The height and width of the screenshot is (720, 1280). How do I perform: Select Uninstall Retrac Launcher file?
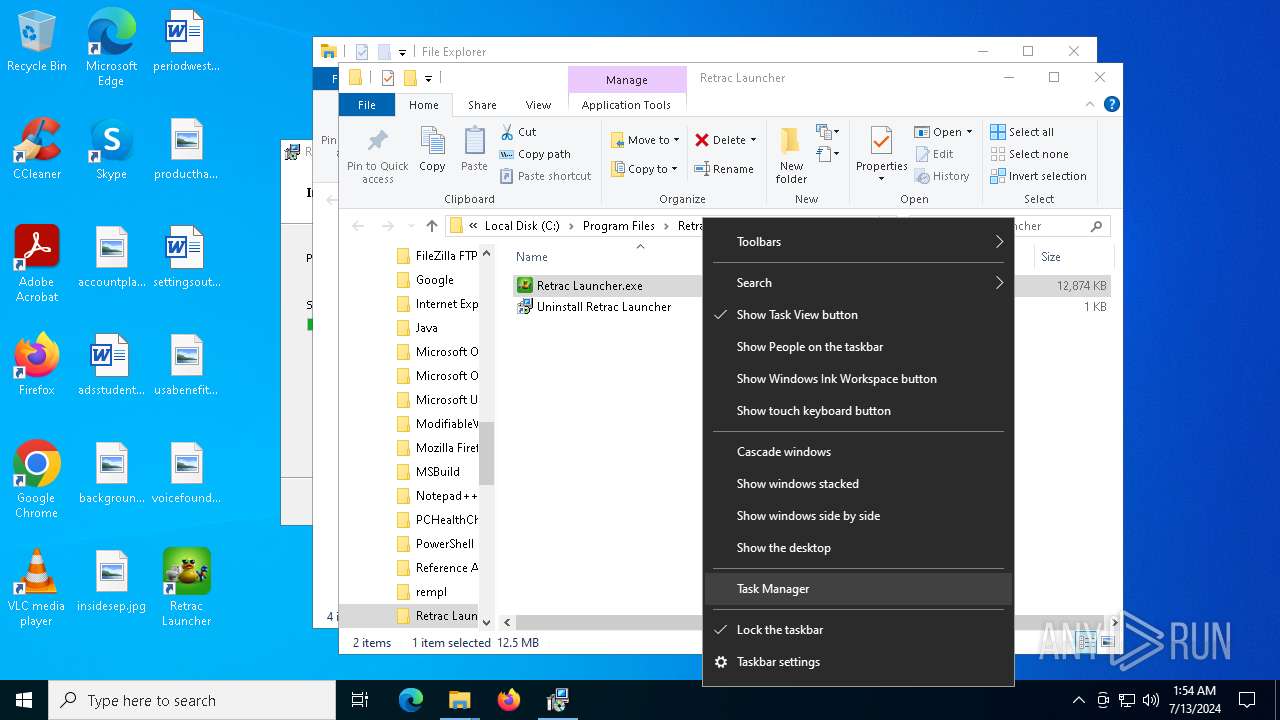pos(594,307)
